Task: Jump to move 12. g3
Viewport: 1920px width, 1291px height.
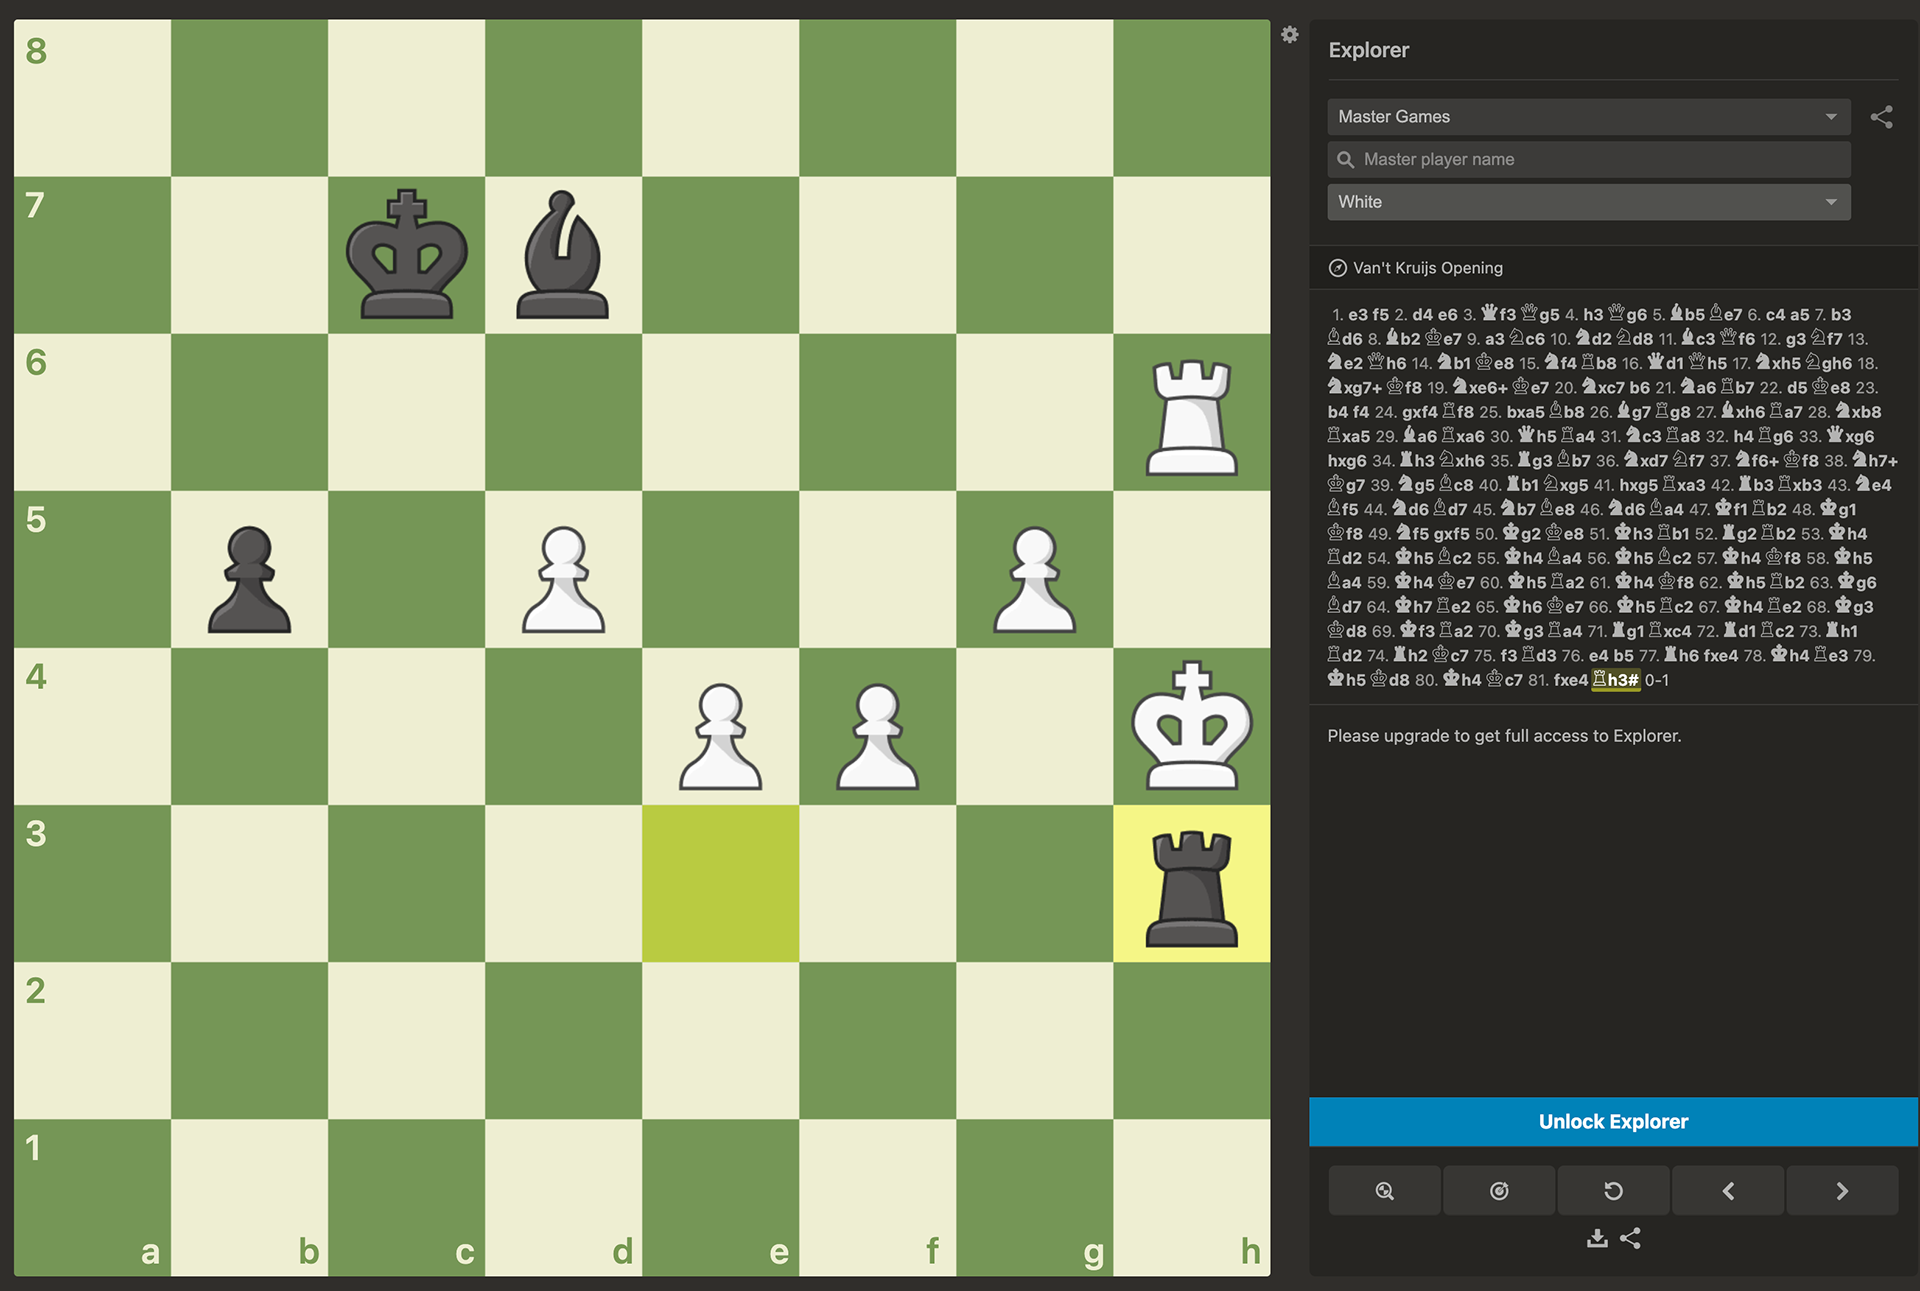Action: pos(1796,339)
